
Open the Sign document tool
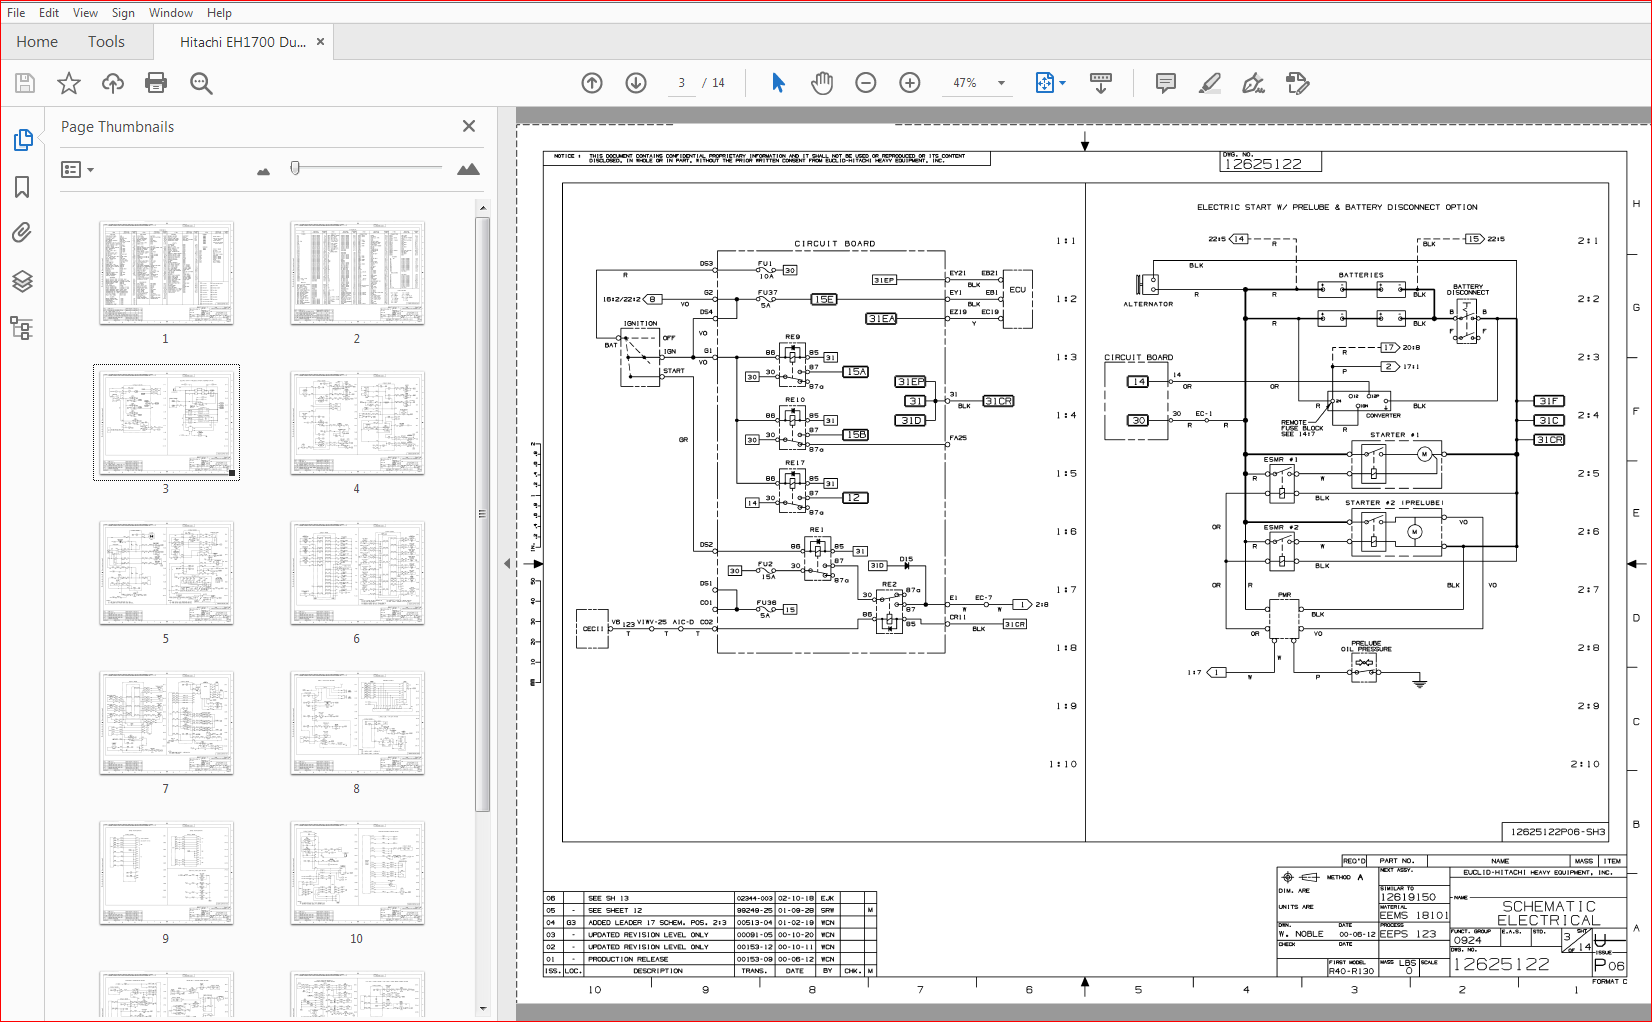pos(1253,83)
